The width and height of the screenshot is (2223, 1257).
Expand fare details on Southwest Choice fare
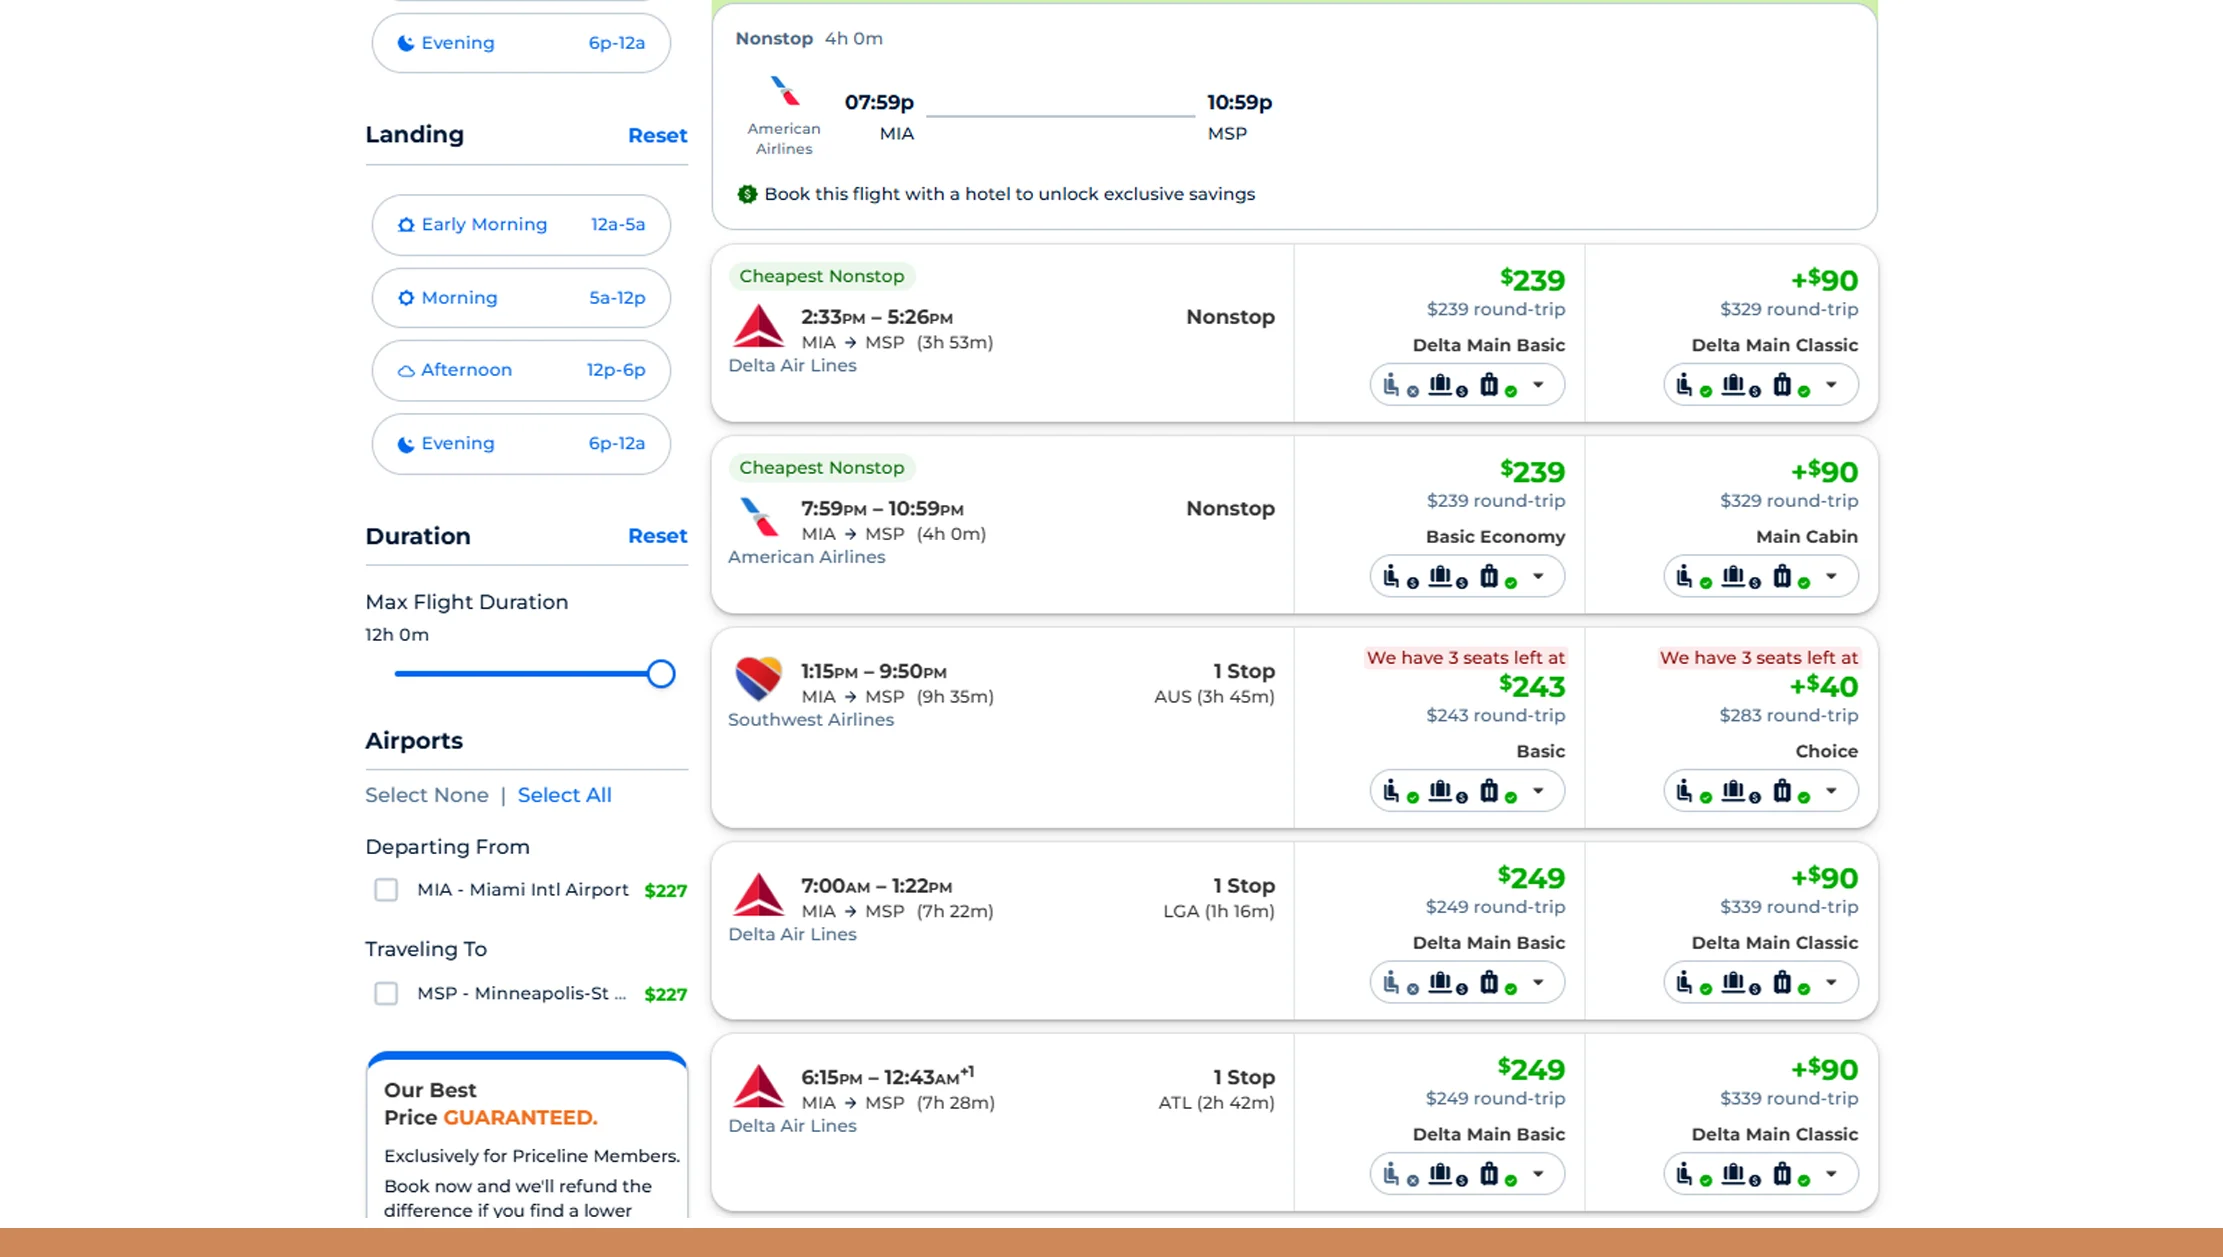1833,790
